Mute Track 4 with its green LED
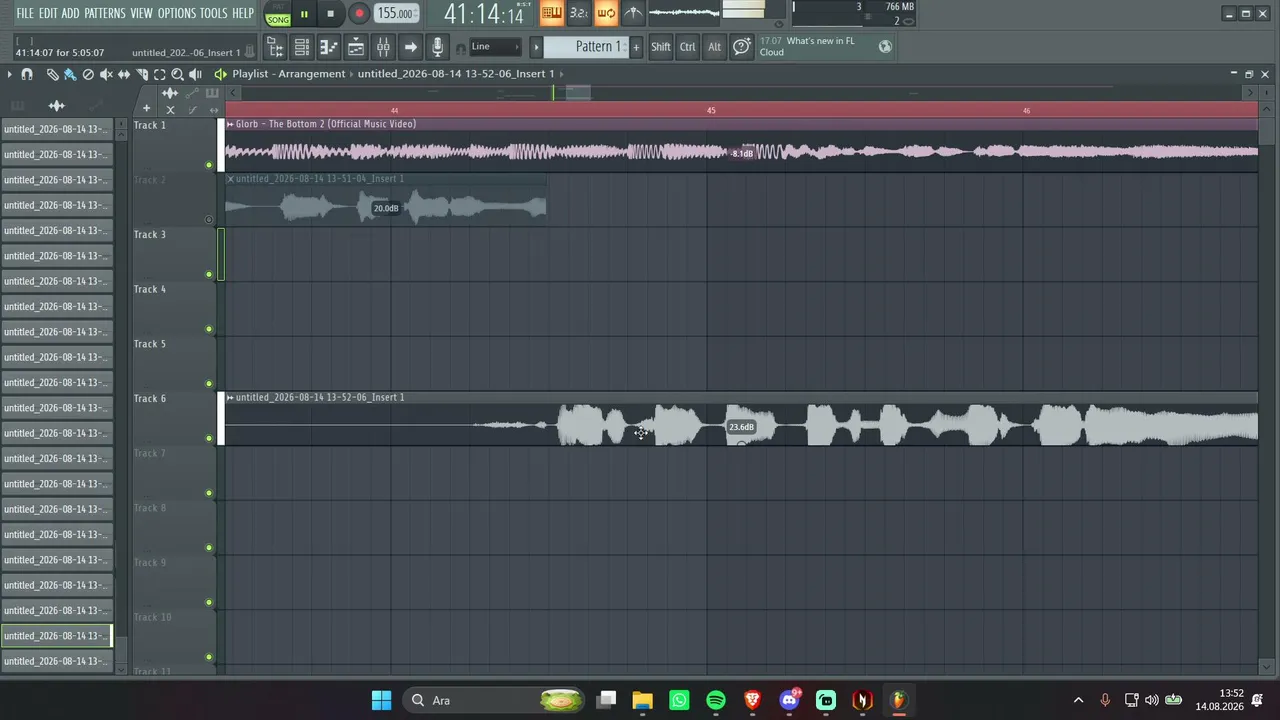Image resolution: width=1280 pixels, height=720 pixels. point(209,329)
